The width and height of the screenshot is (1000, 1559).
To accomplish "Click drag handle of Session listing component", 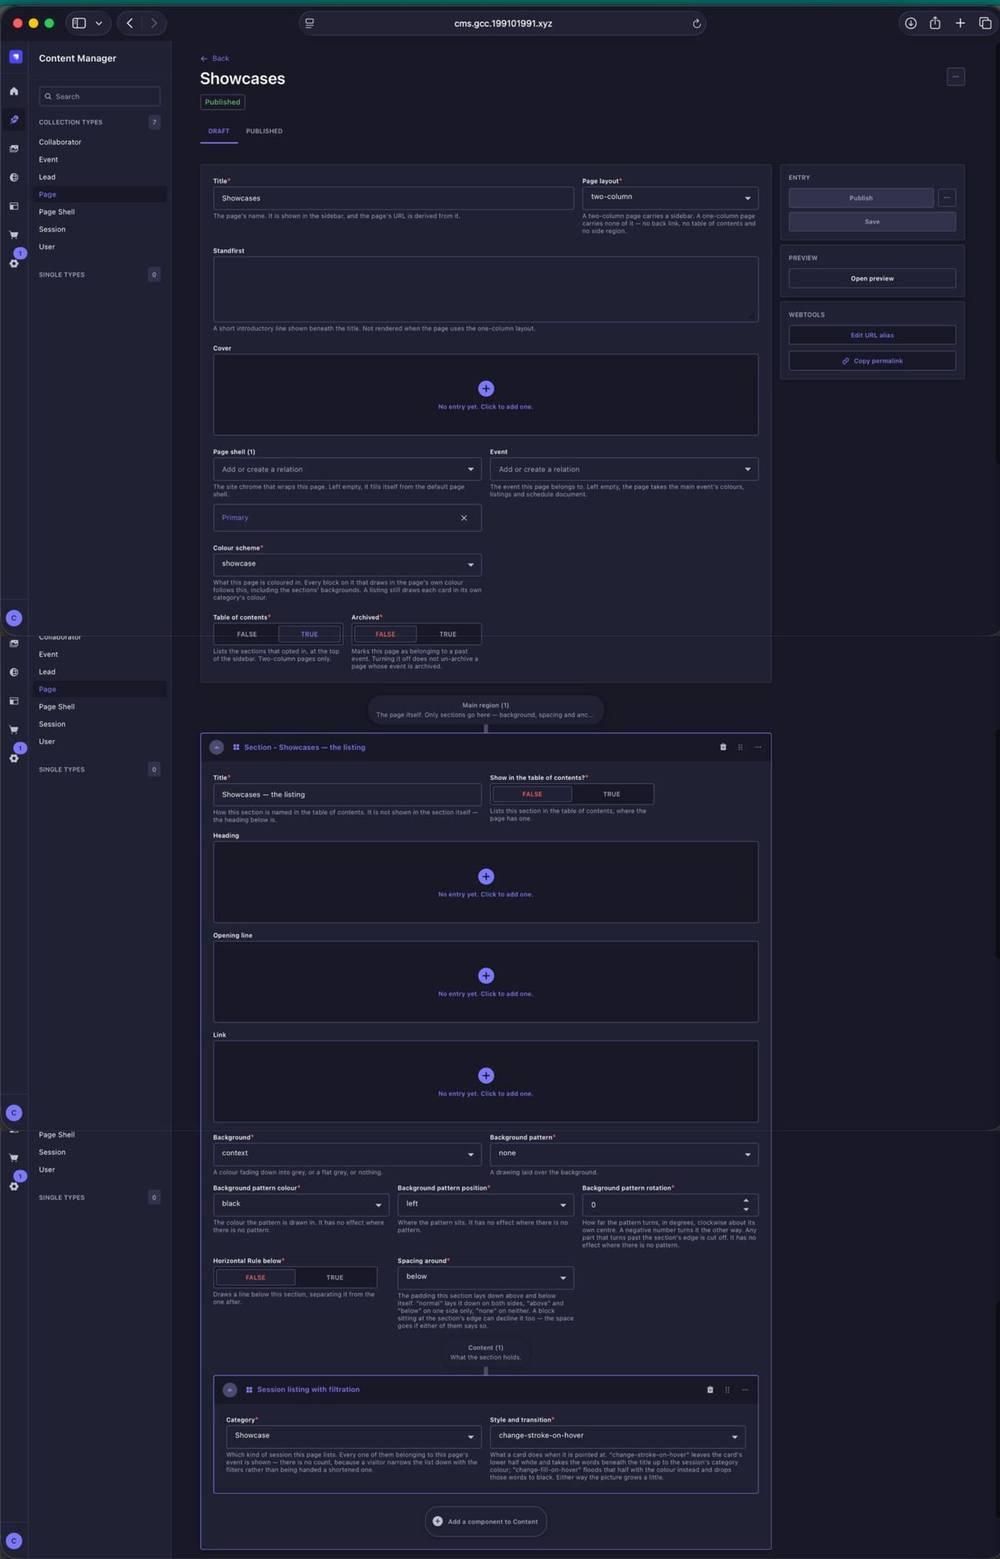I will click(727, 1389).
